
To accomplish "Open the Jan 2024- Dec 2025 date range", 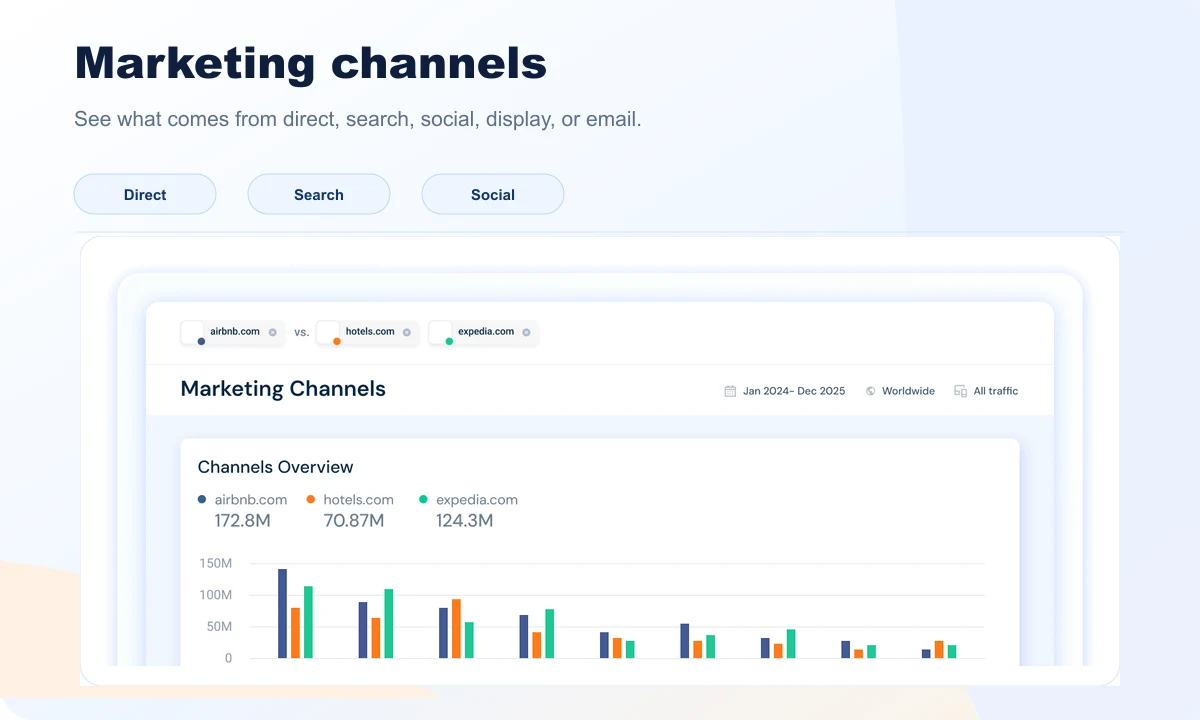I will (x=794, y=391).
